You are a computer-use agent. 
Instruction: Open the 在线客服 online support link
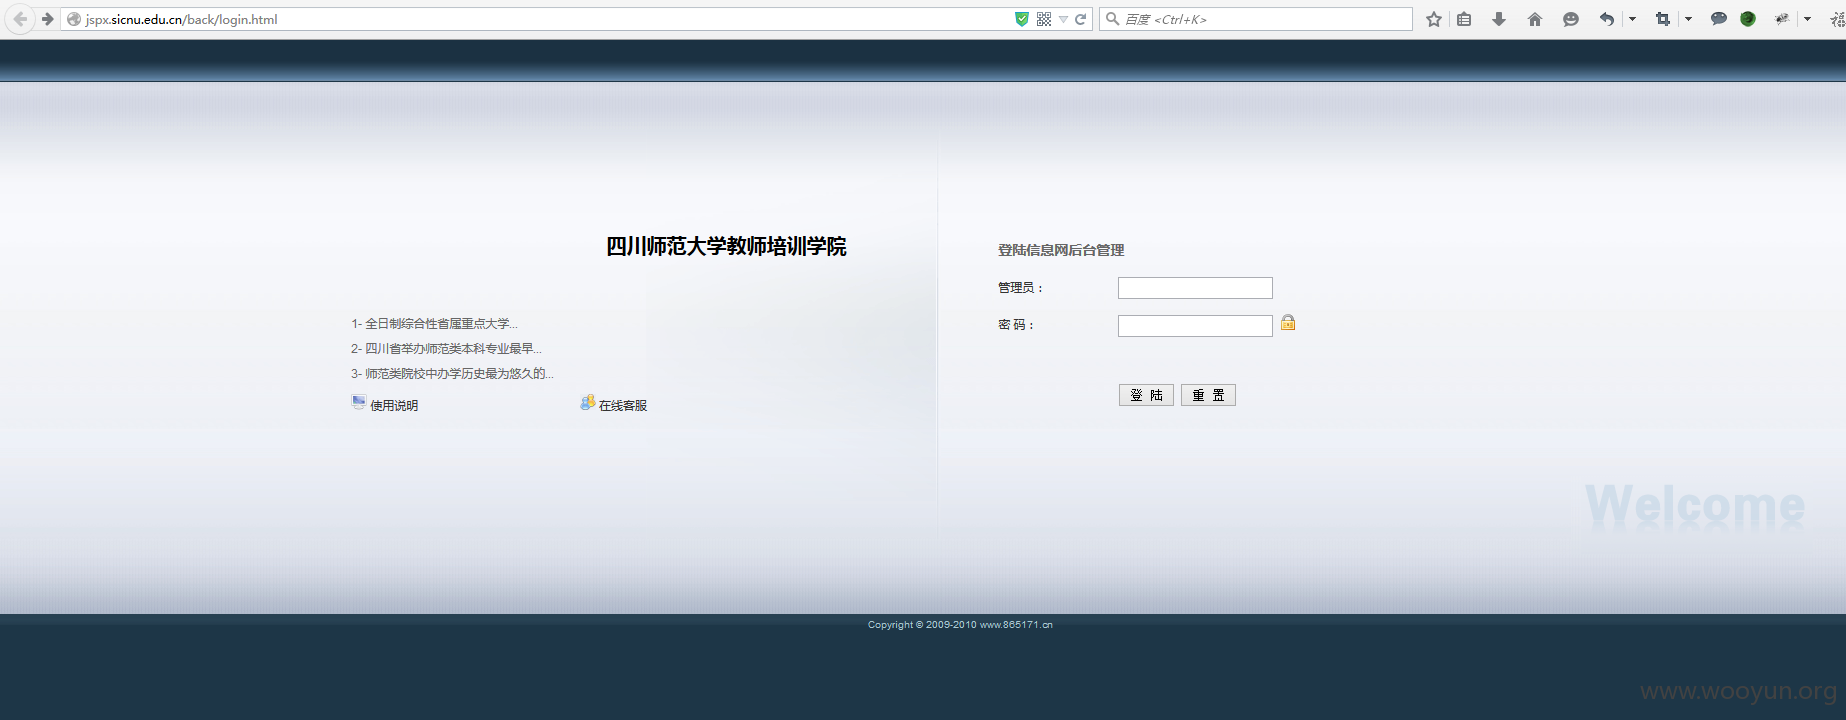[x=623, y=405]
